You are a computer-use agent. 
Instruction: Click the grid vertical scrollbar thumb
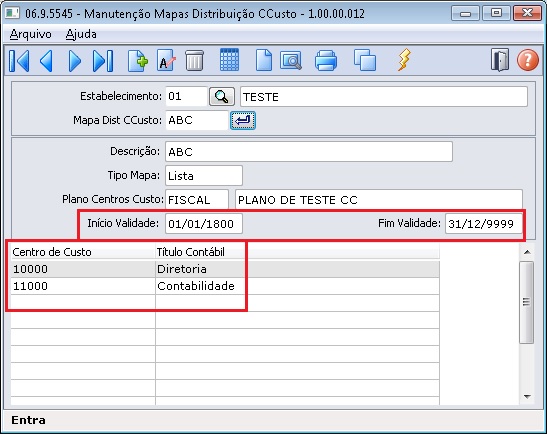526,302
